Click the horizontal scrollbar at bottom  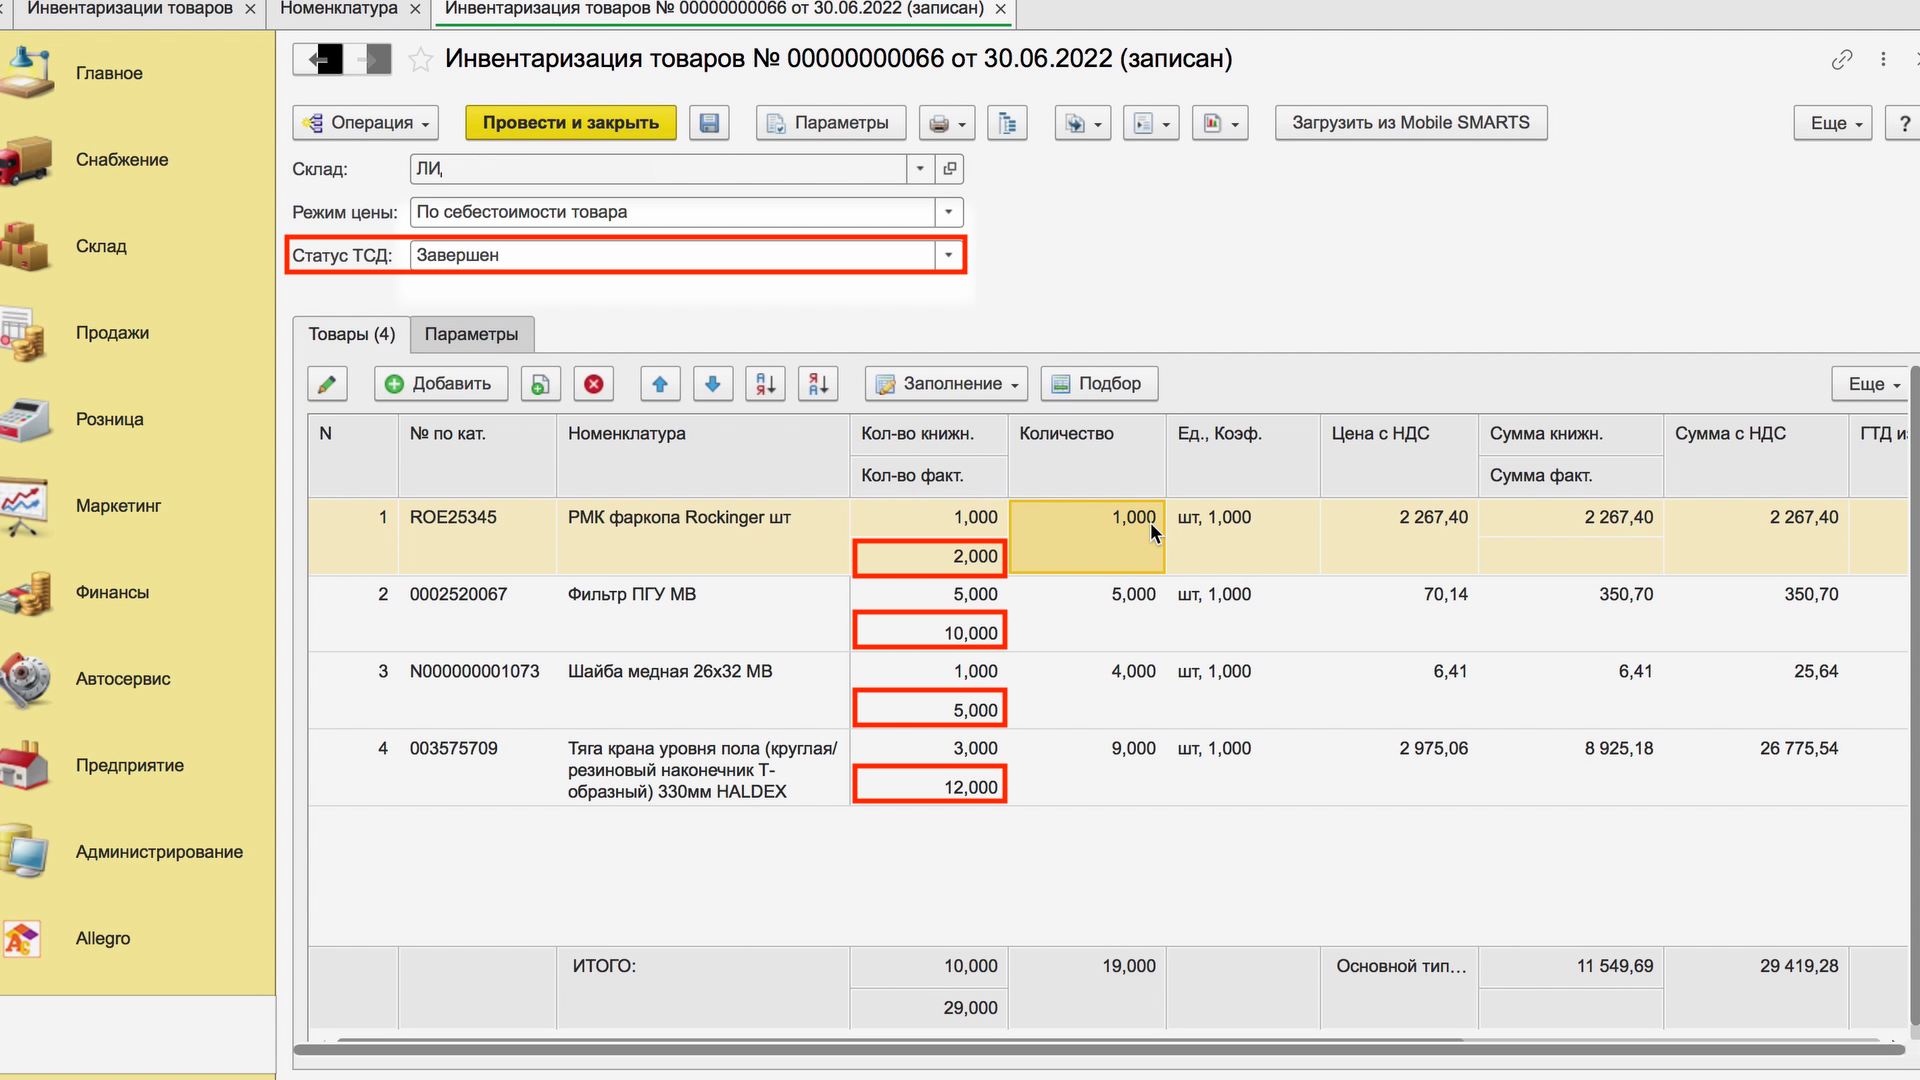(x=1100, y=1049)
